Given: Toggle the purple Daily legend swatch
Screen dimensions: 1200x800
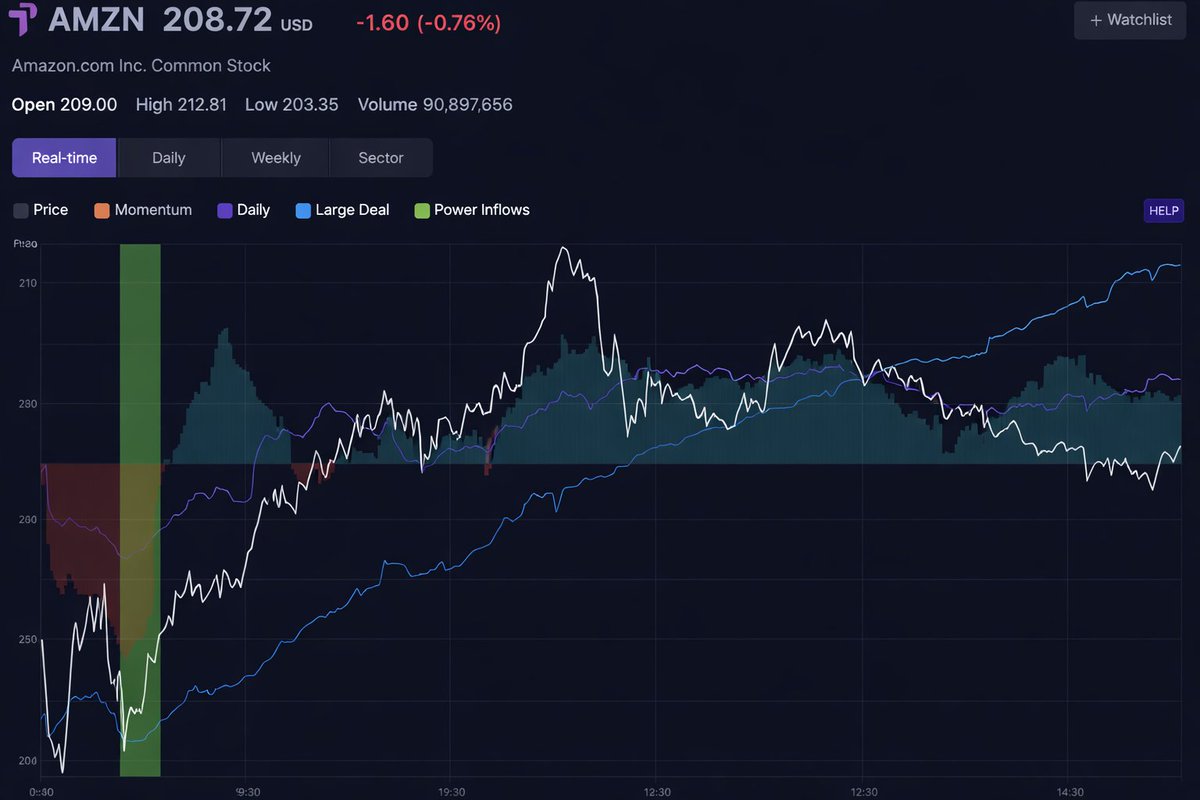Looking at the screenshot, I should coord(225,211).
